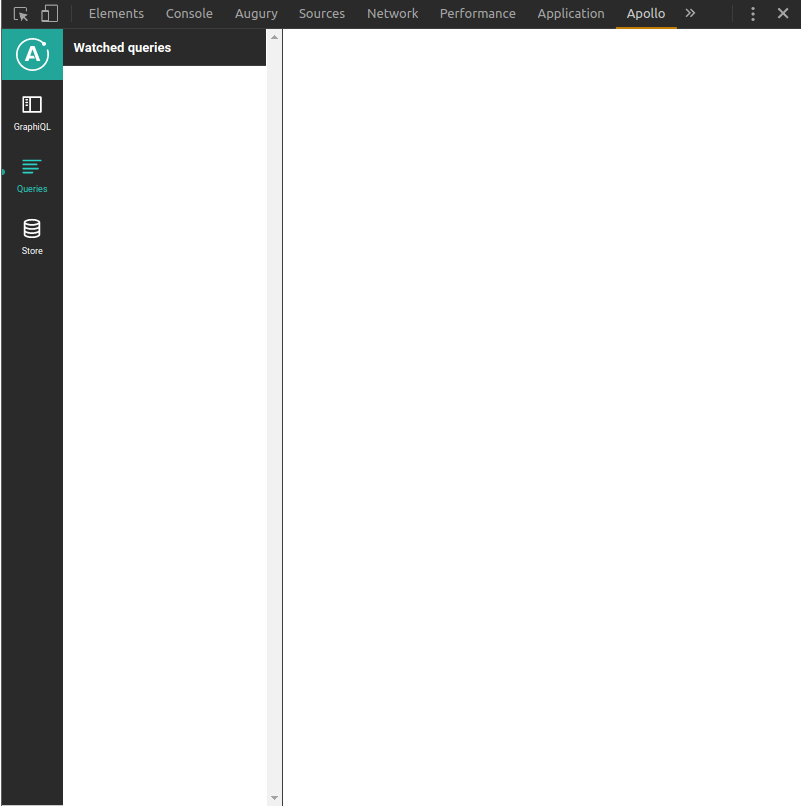801x806 pixels.
Task: Click the scrollbar down arrow
Action: coord(274,797)
